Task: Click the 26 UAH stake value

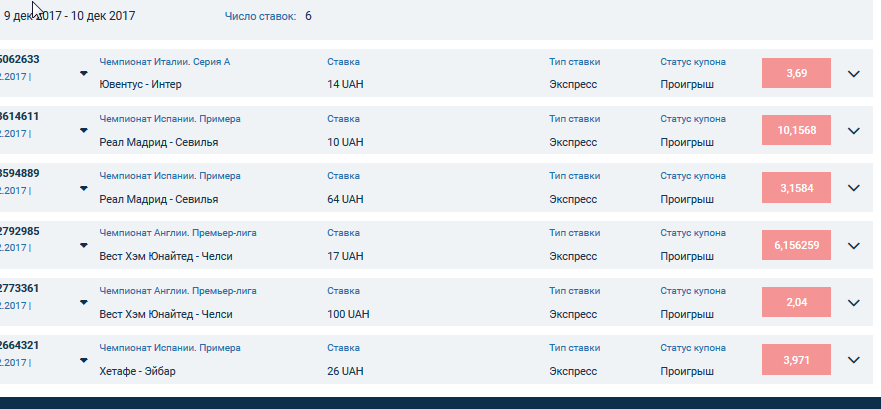Action: pos(345,371)
